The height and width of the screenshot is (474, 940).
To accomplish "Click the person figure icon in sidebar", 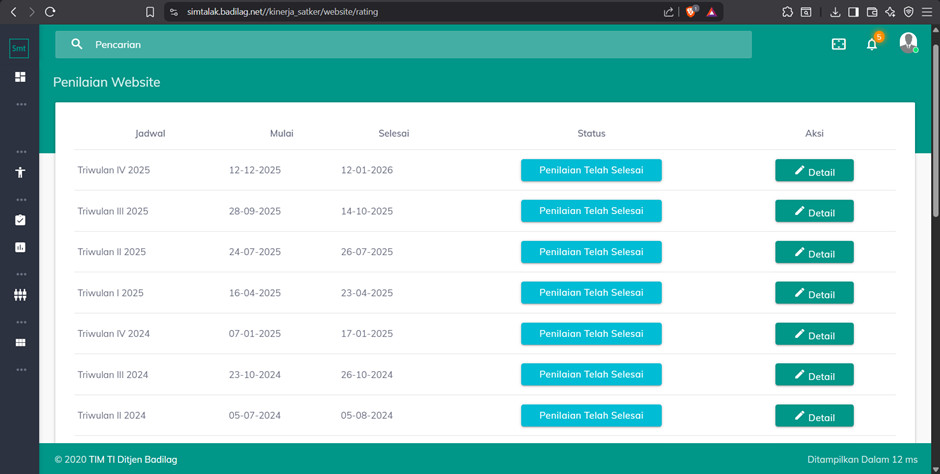I will click(x=20, y=172).
